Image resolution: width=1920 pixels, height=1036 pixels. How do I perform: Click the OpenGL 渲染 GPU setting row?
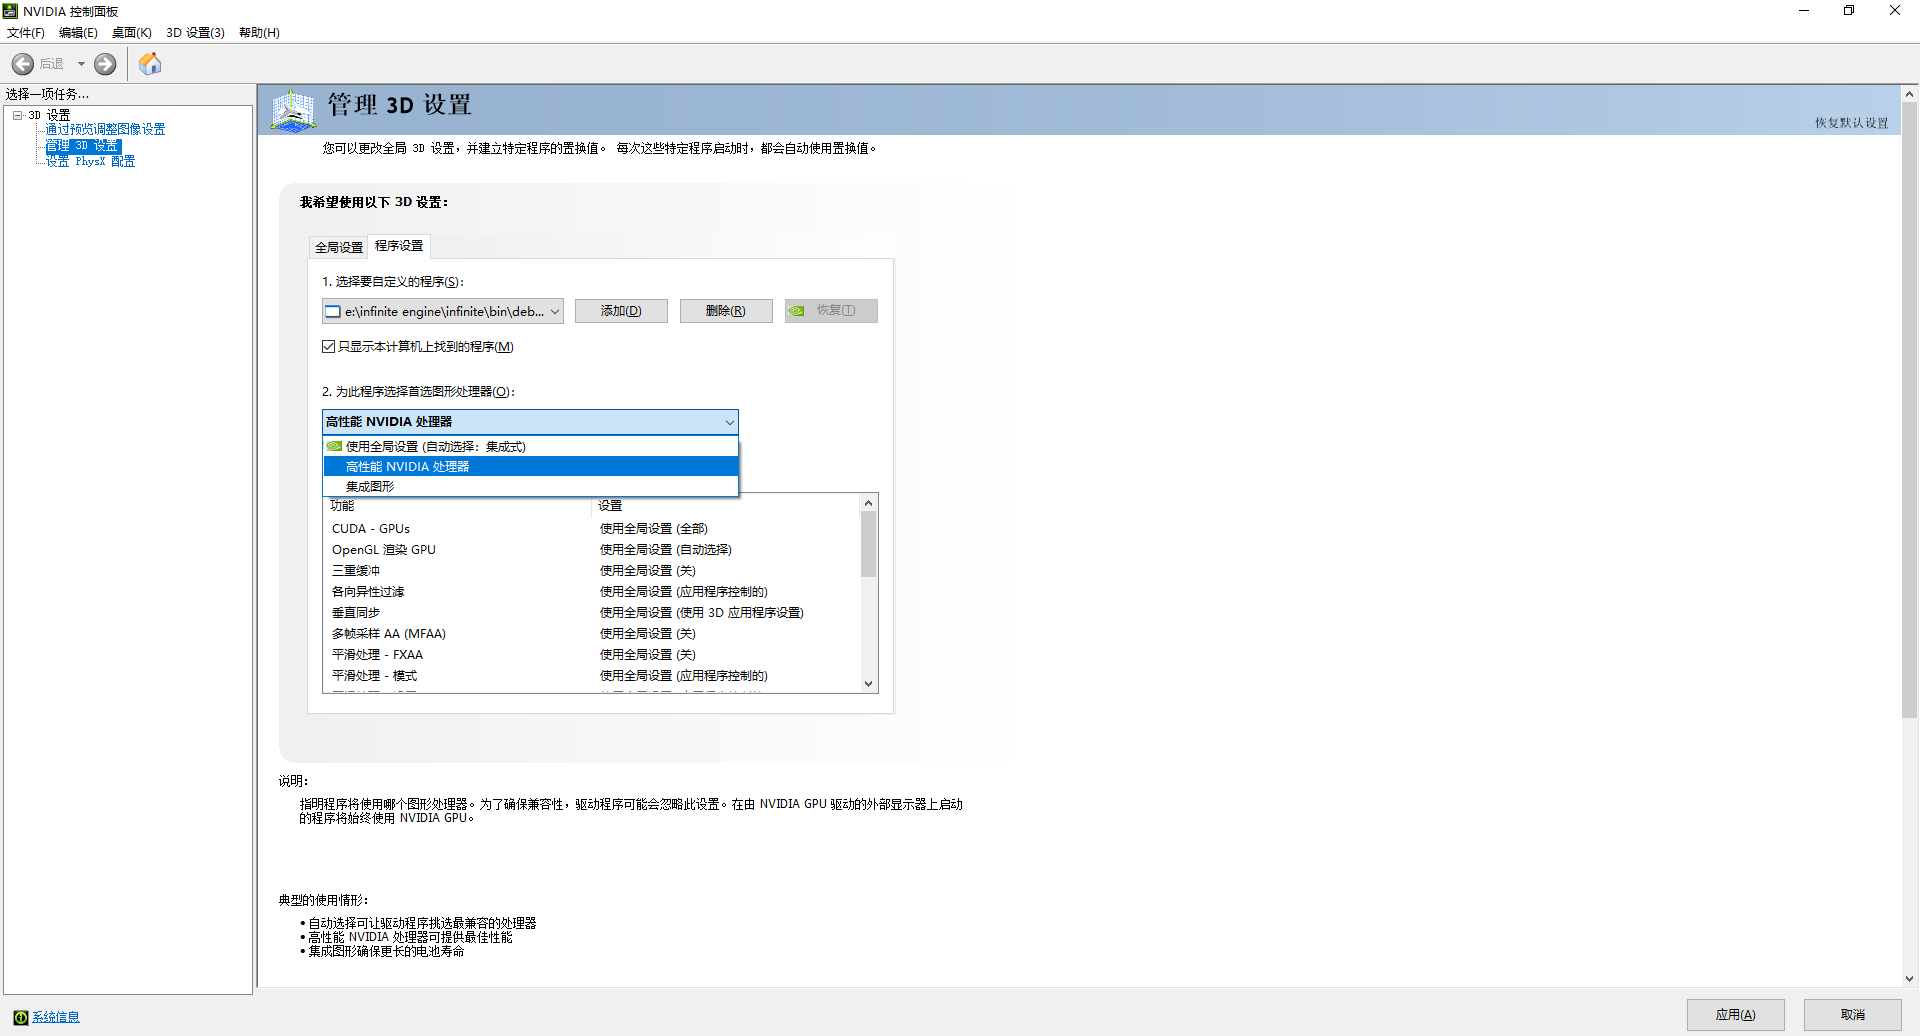(x=592, y=550)
